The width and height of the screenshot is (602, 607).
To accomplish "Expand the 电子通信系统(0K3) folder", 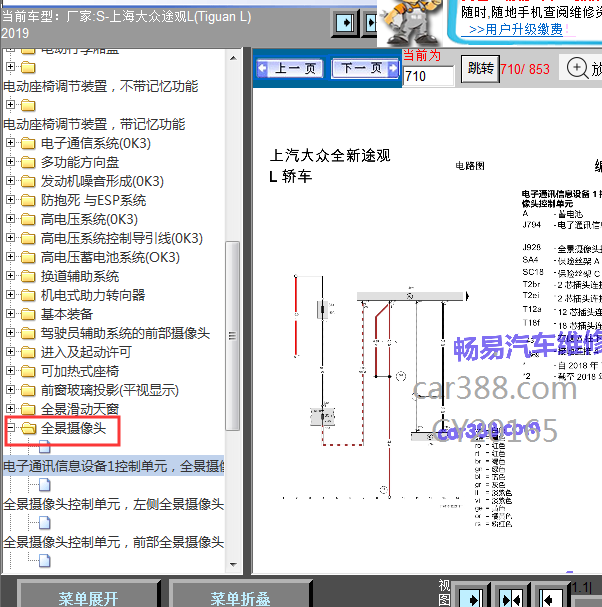I will 10,143.
